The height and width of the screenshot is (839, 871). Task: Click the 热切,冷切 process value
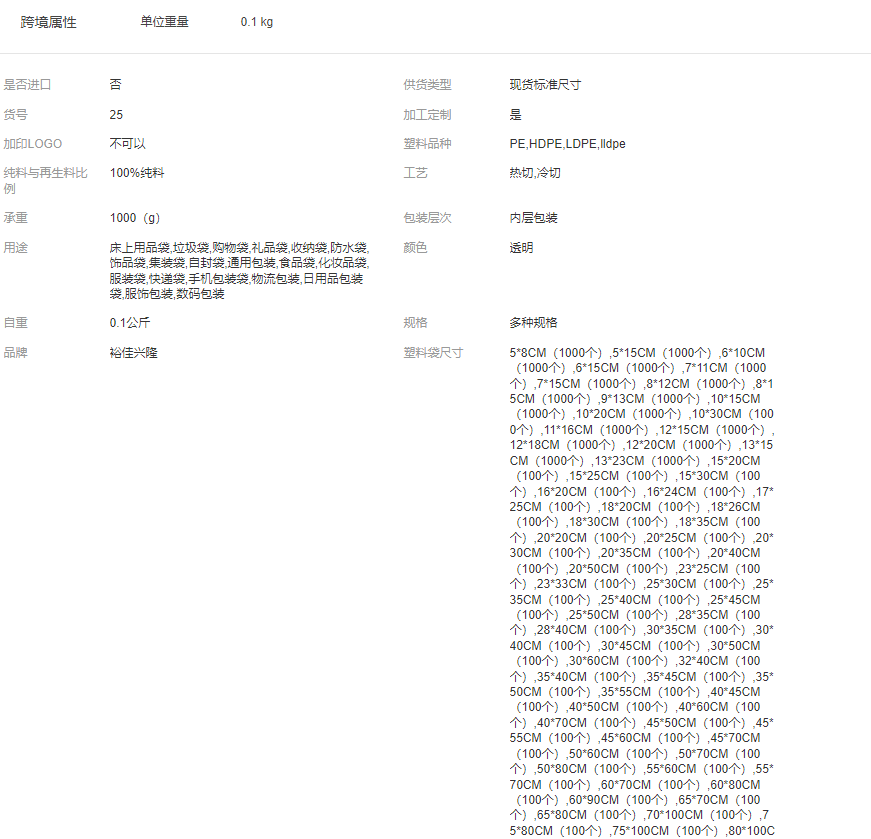pos(535,173)
